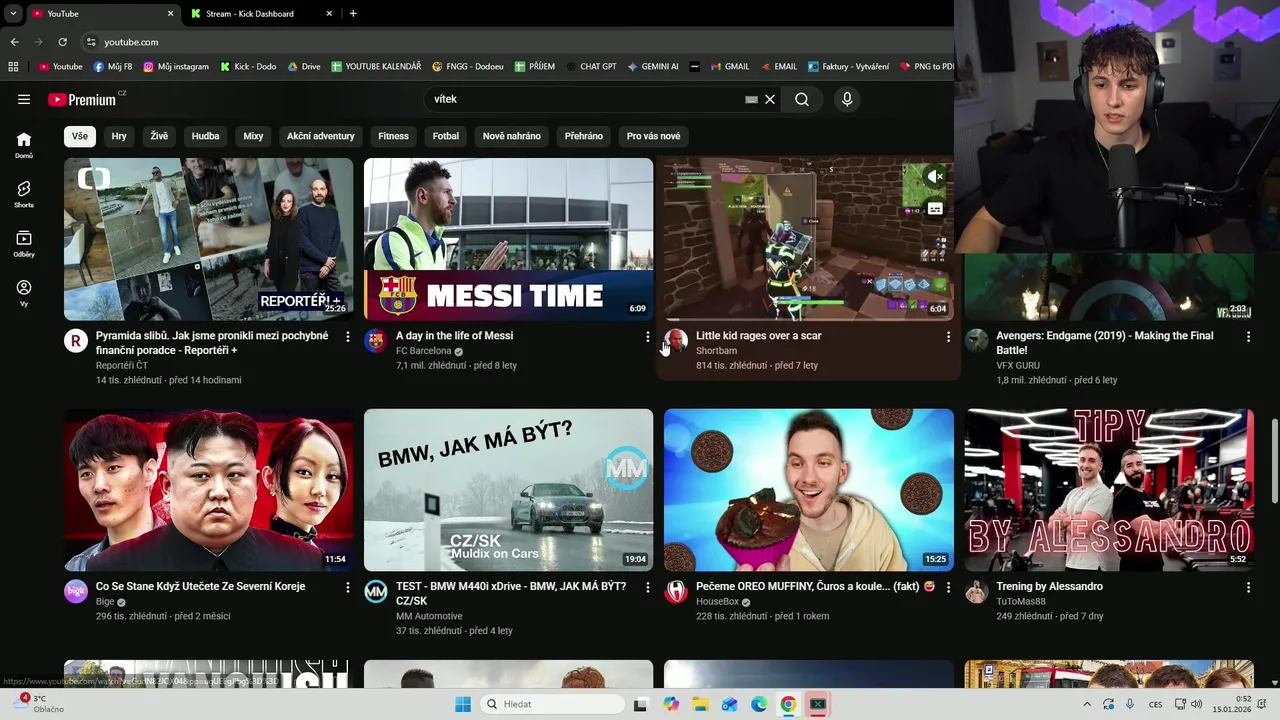Open Reportéři ČT channel avatar
The height and width of the screenshot is (720, 1280).
pos(76,341)
